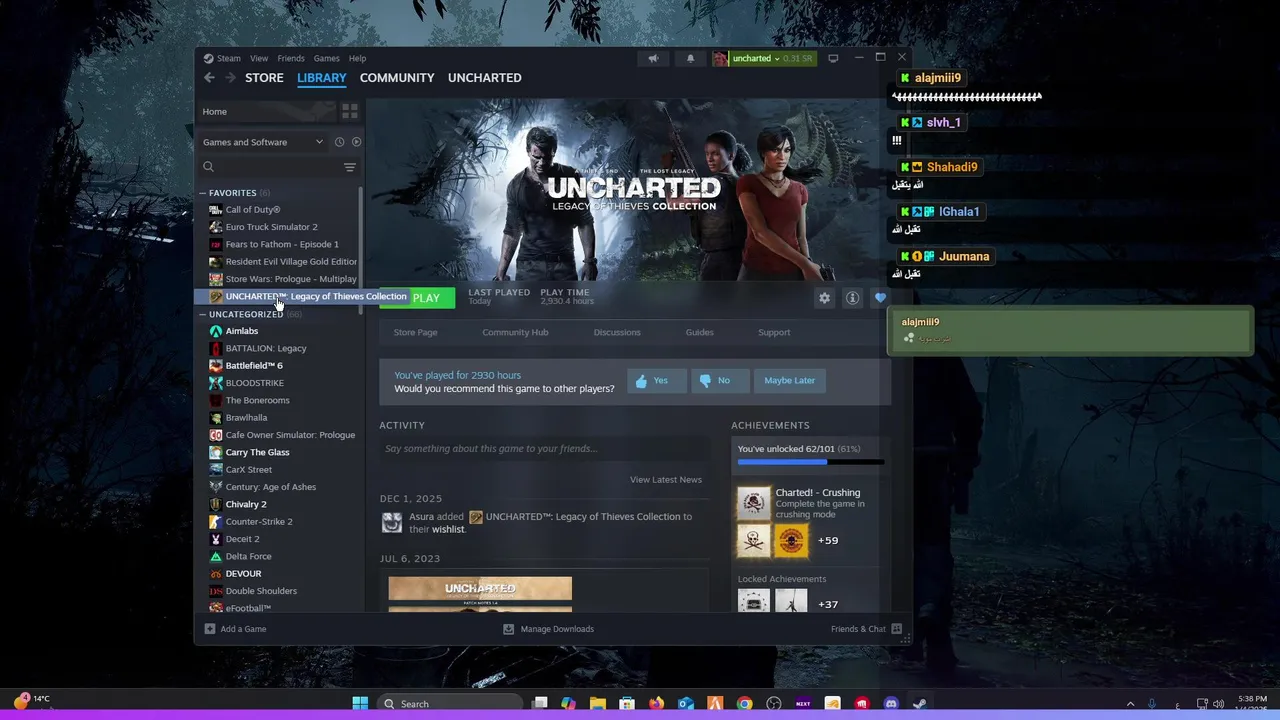
Task: Click View Latest News
Action: click(x=666, y=480)
